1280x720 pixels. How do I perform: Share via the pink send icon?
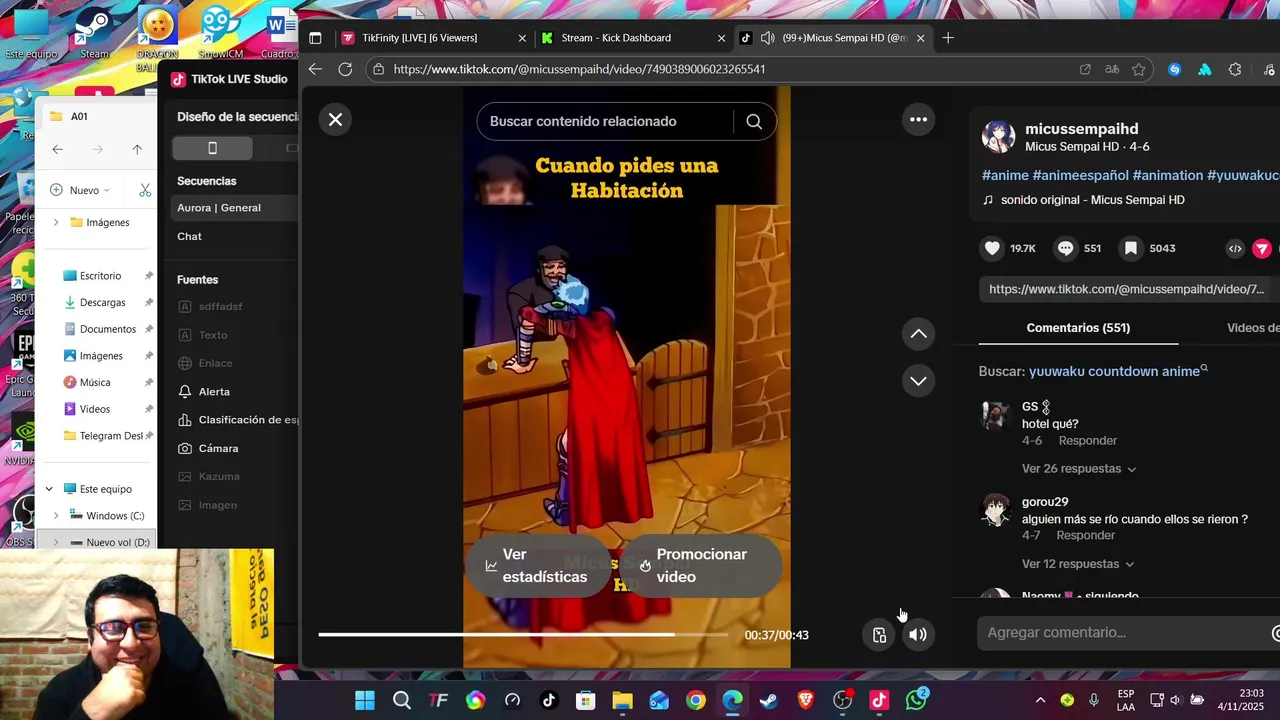click(x=1262, y=249)
